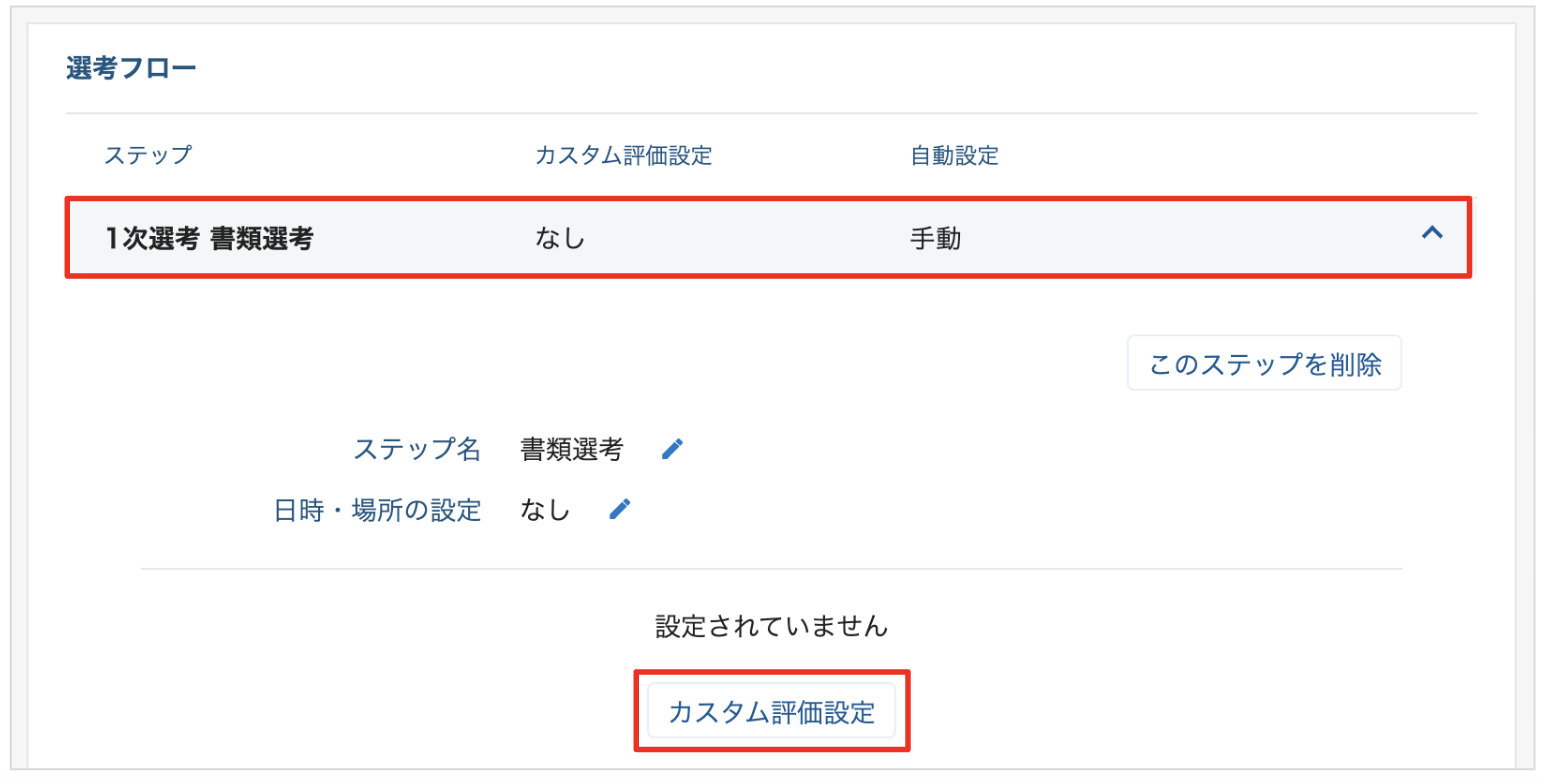
Task: Click the カスタム評価設定 column header
Action: tap(622, 156)
